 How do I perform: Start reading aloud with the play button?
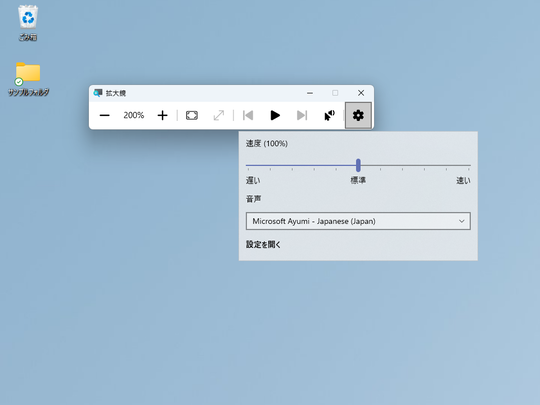[x=275, y=115]
